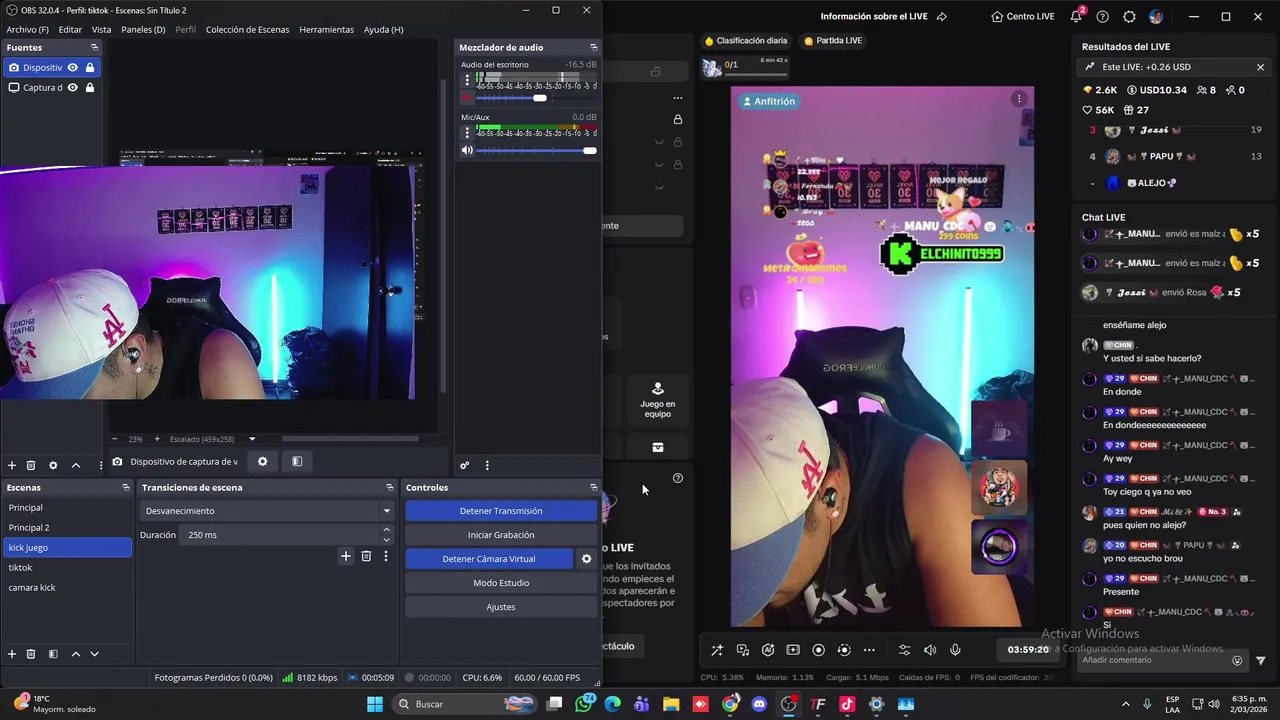
Task: Toggle TikTok microphone
Action: pos(955,650)
